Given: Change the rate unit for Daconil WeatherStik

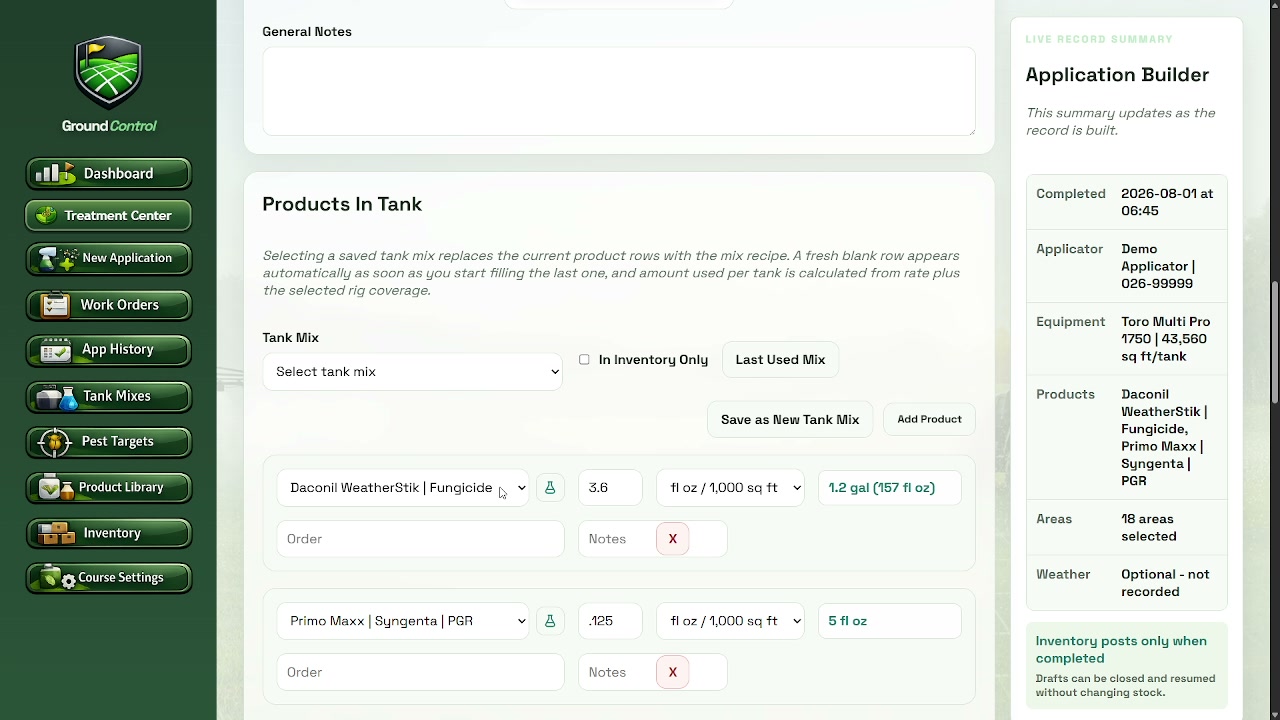Looking at the screenshot, I should (730, 488).
